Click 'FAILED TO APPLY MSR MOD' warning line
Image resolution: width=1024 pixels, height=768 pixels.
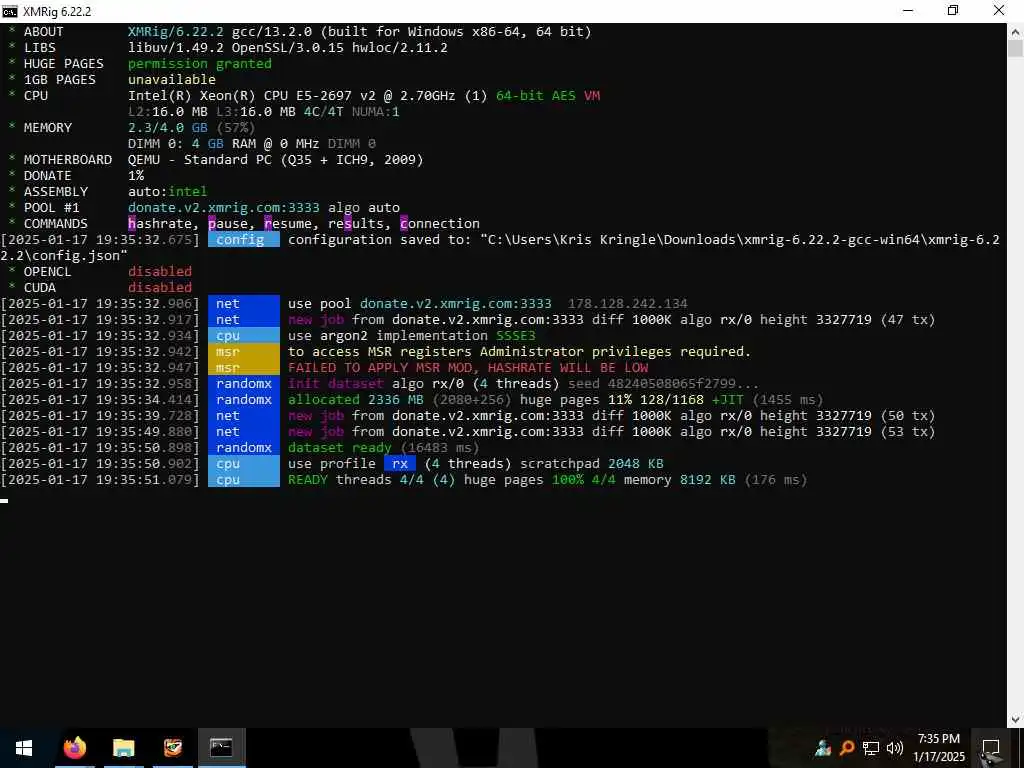[x=468, y=368]
